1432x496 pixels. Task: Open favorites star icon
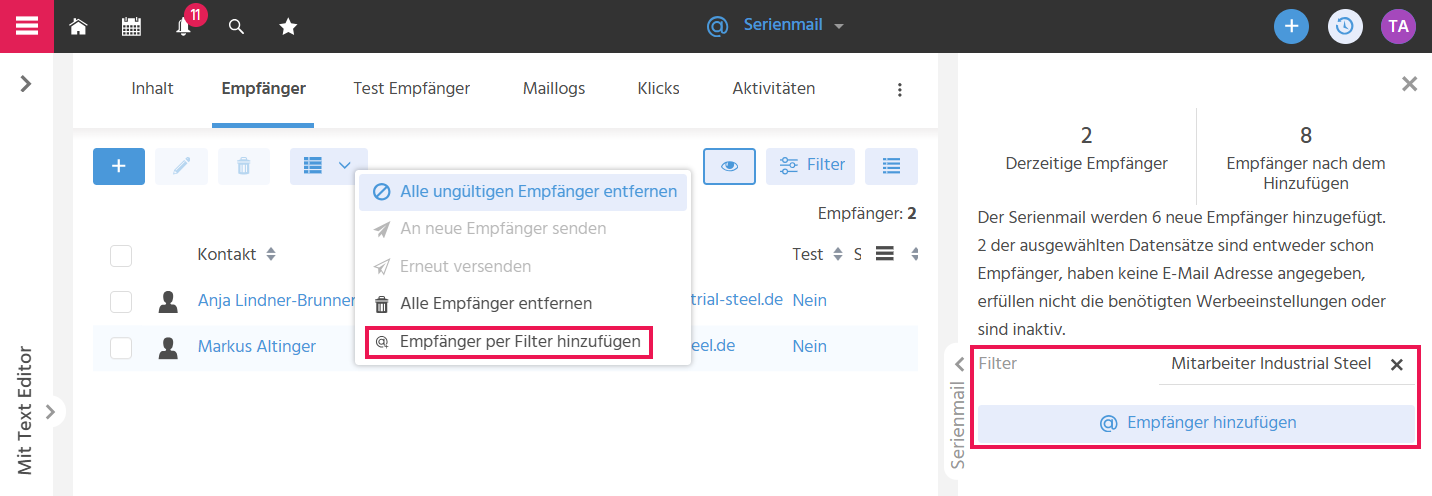point(288,27)
